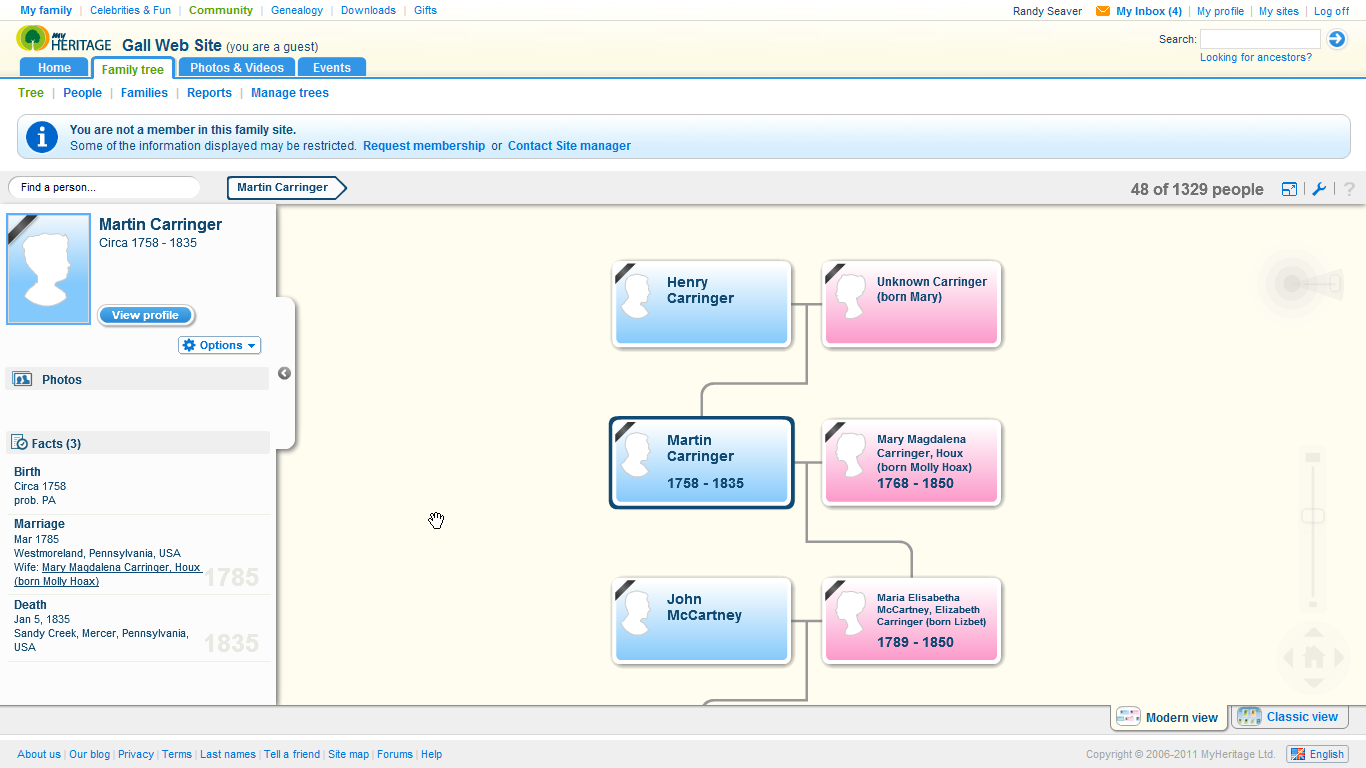Open the English language selector
The height and width of the screenshot is (768, 1366).
(x=1317, y=754)
